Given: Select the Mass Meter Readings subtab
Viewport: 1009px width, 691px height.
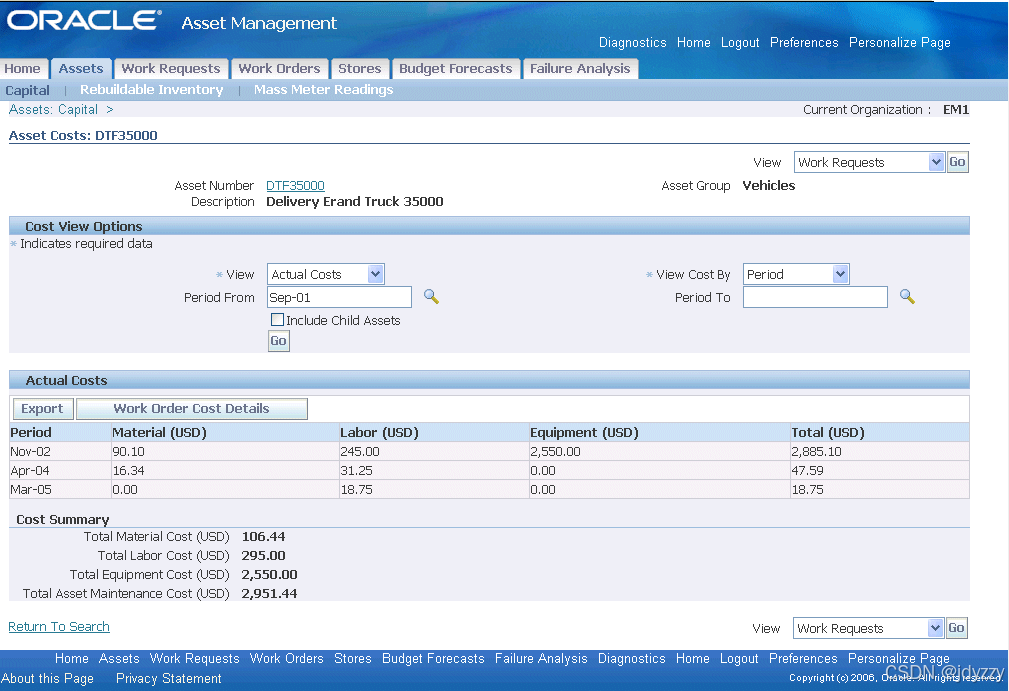Looking at the screenshot, I should [x=323, y=89].
